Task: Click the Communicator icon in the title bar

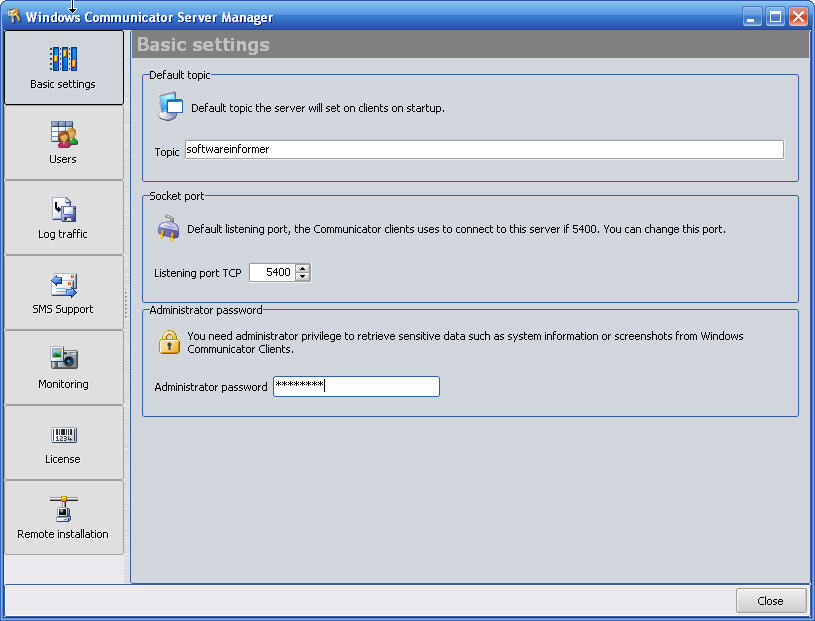Action: tap(13, 16)
